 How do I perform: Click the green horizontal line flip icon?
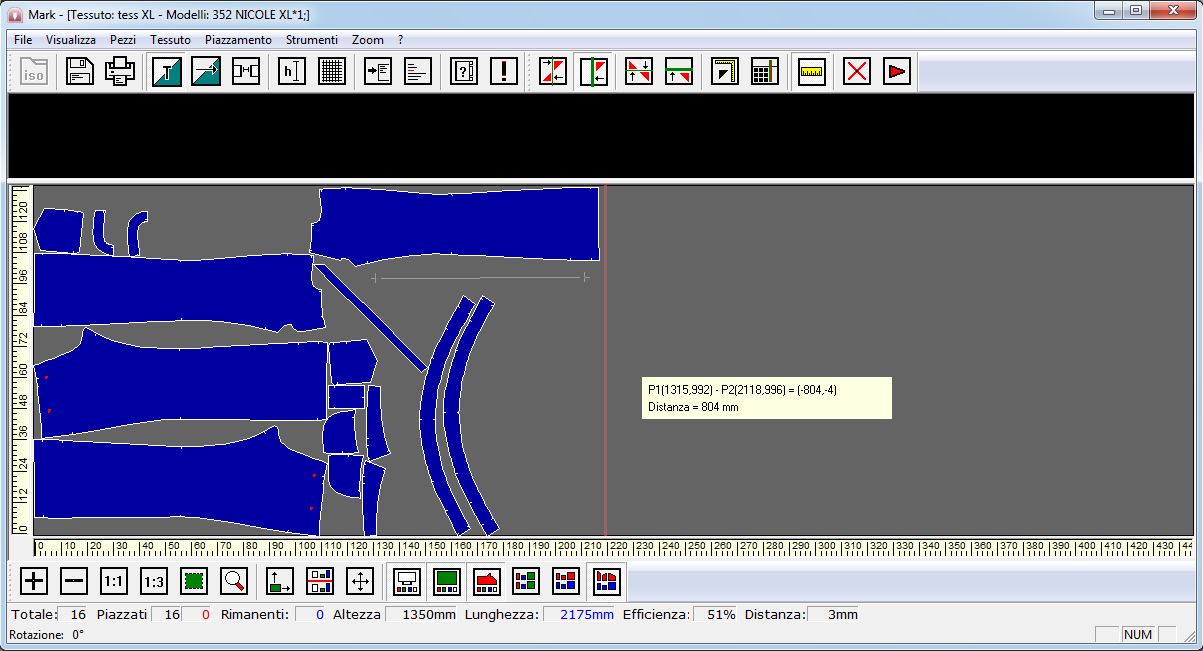[x=679, y=72]
